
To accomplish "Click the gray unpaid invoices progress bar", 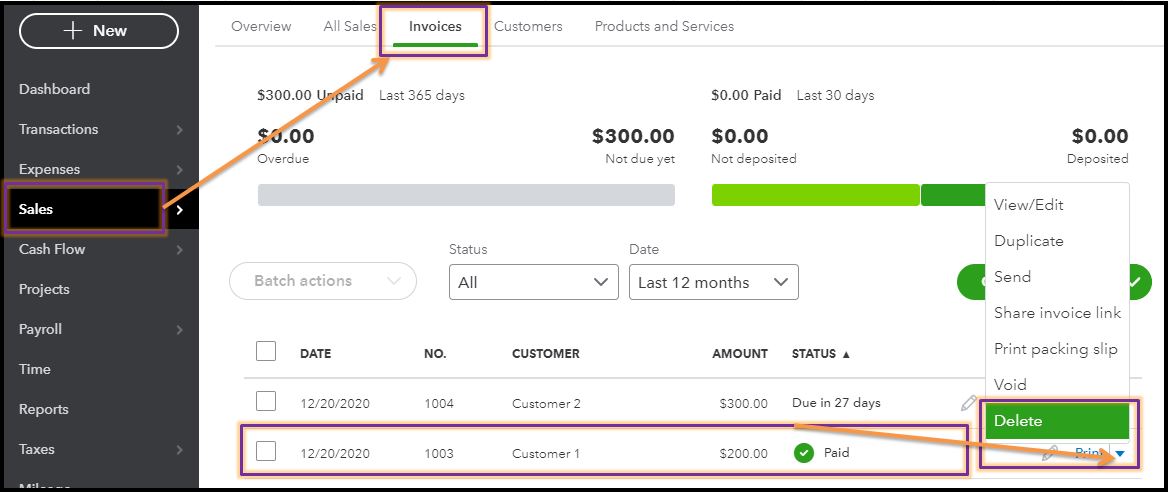I will point(466,195).
